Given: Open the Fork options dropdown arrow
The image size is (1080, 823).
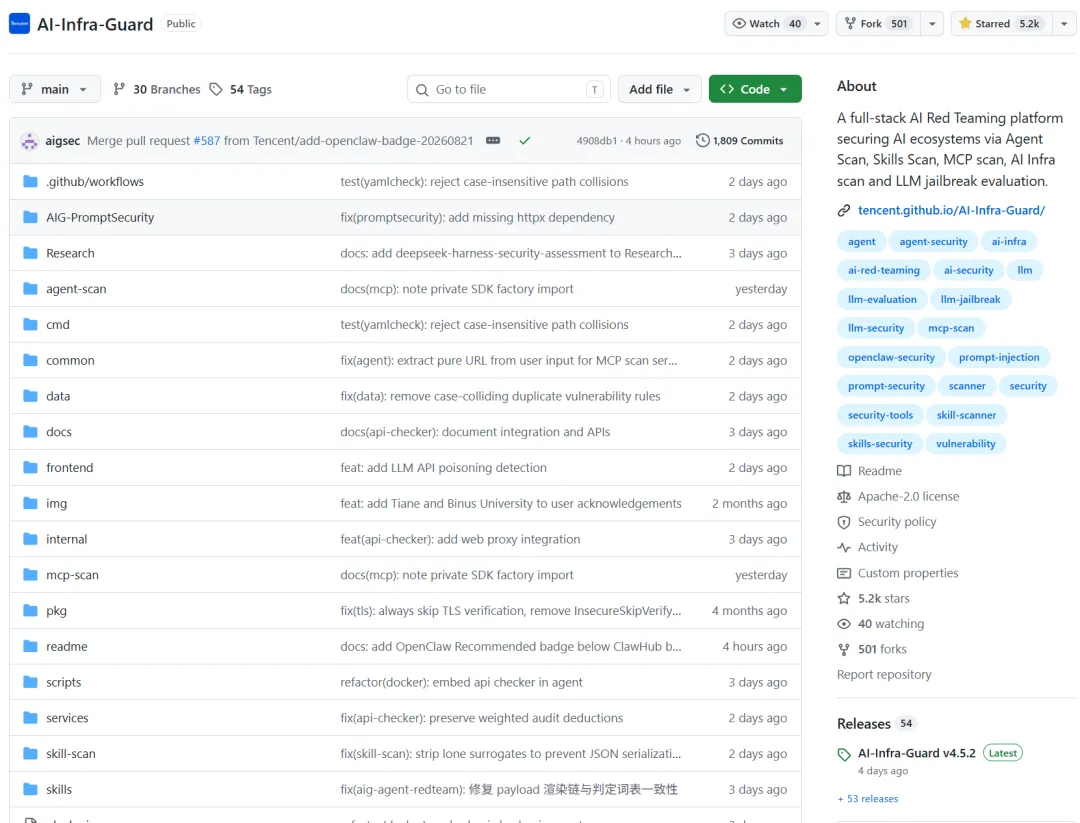Looking at the screenshot, I should (x=932, y=23).
